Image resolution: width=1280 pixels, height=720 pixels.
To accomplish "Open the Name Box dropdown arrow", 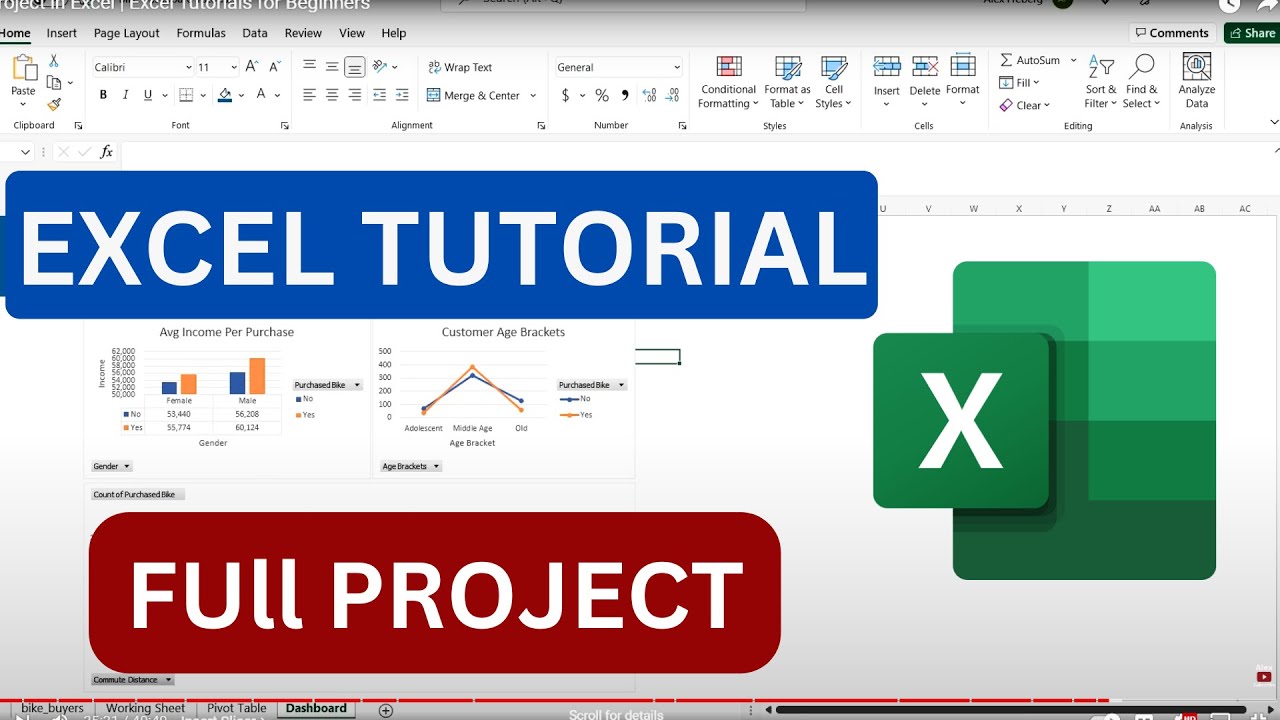I will click(26, 152).
